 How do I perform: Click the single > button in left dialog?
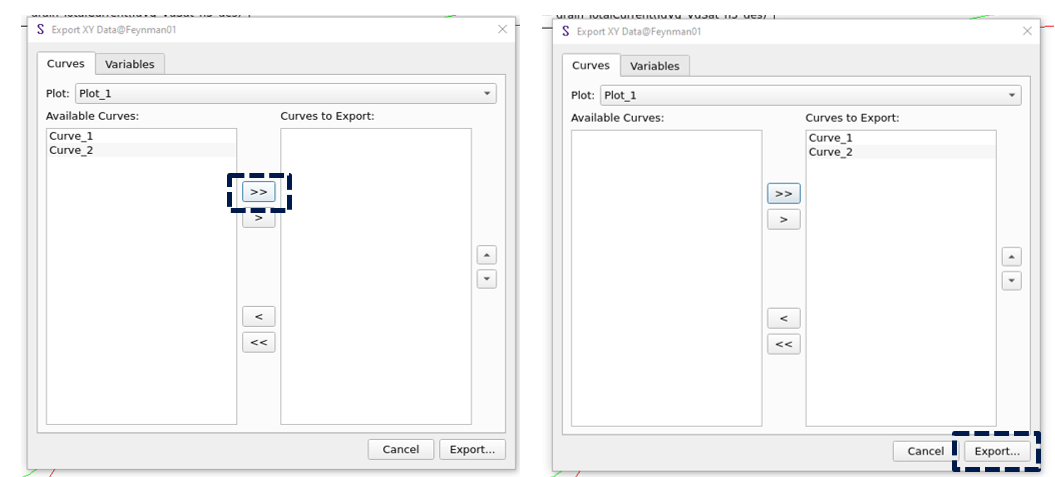(x=258, y=218)
